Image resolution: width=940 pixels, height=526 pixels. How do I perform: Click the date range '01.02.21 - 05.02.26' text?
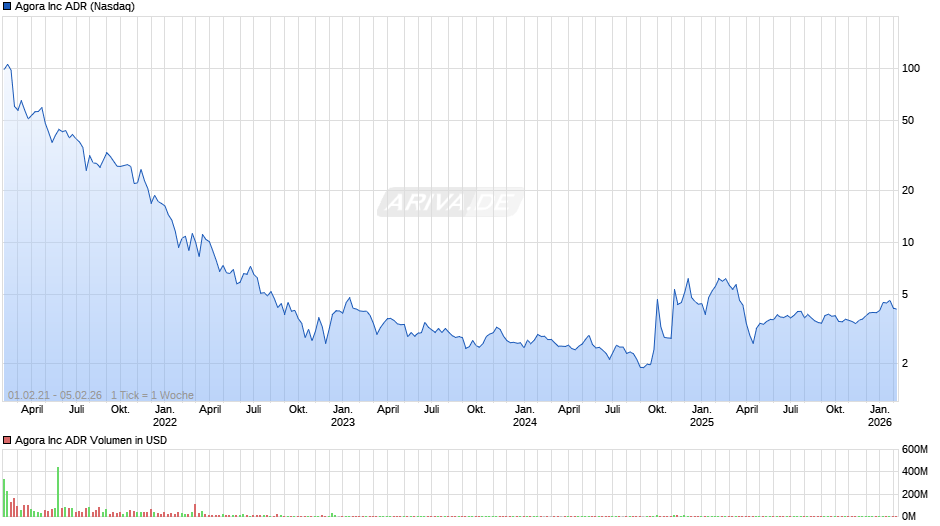coord(55,395)
